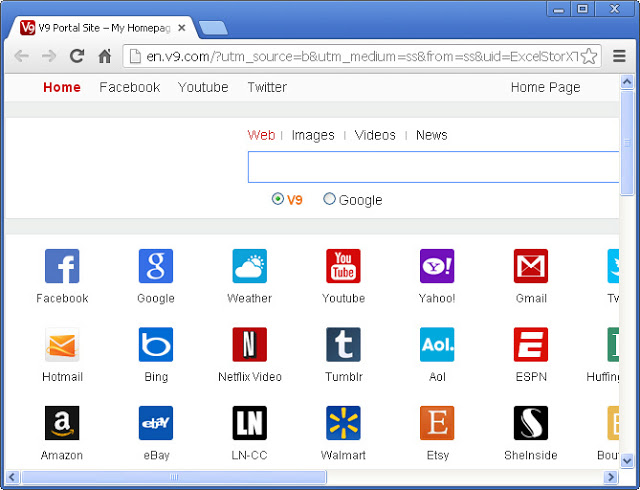Viewport: 640px width, 490px height.
Task: Switch to the Images search tab
Action: click(313, 135)
